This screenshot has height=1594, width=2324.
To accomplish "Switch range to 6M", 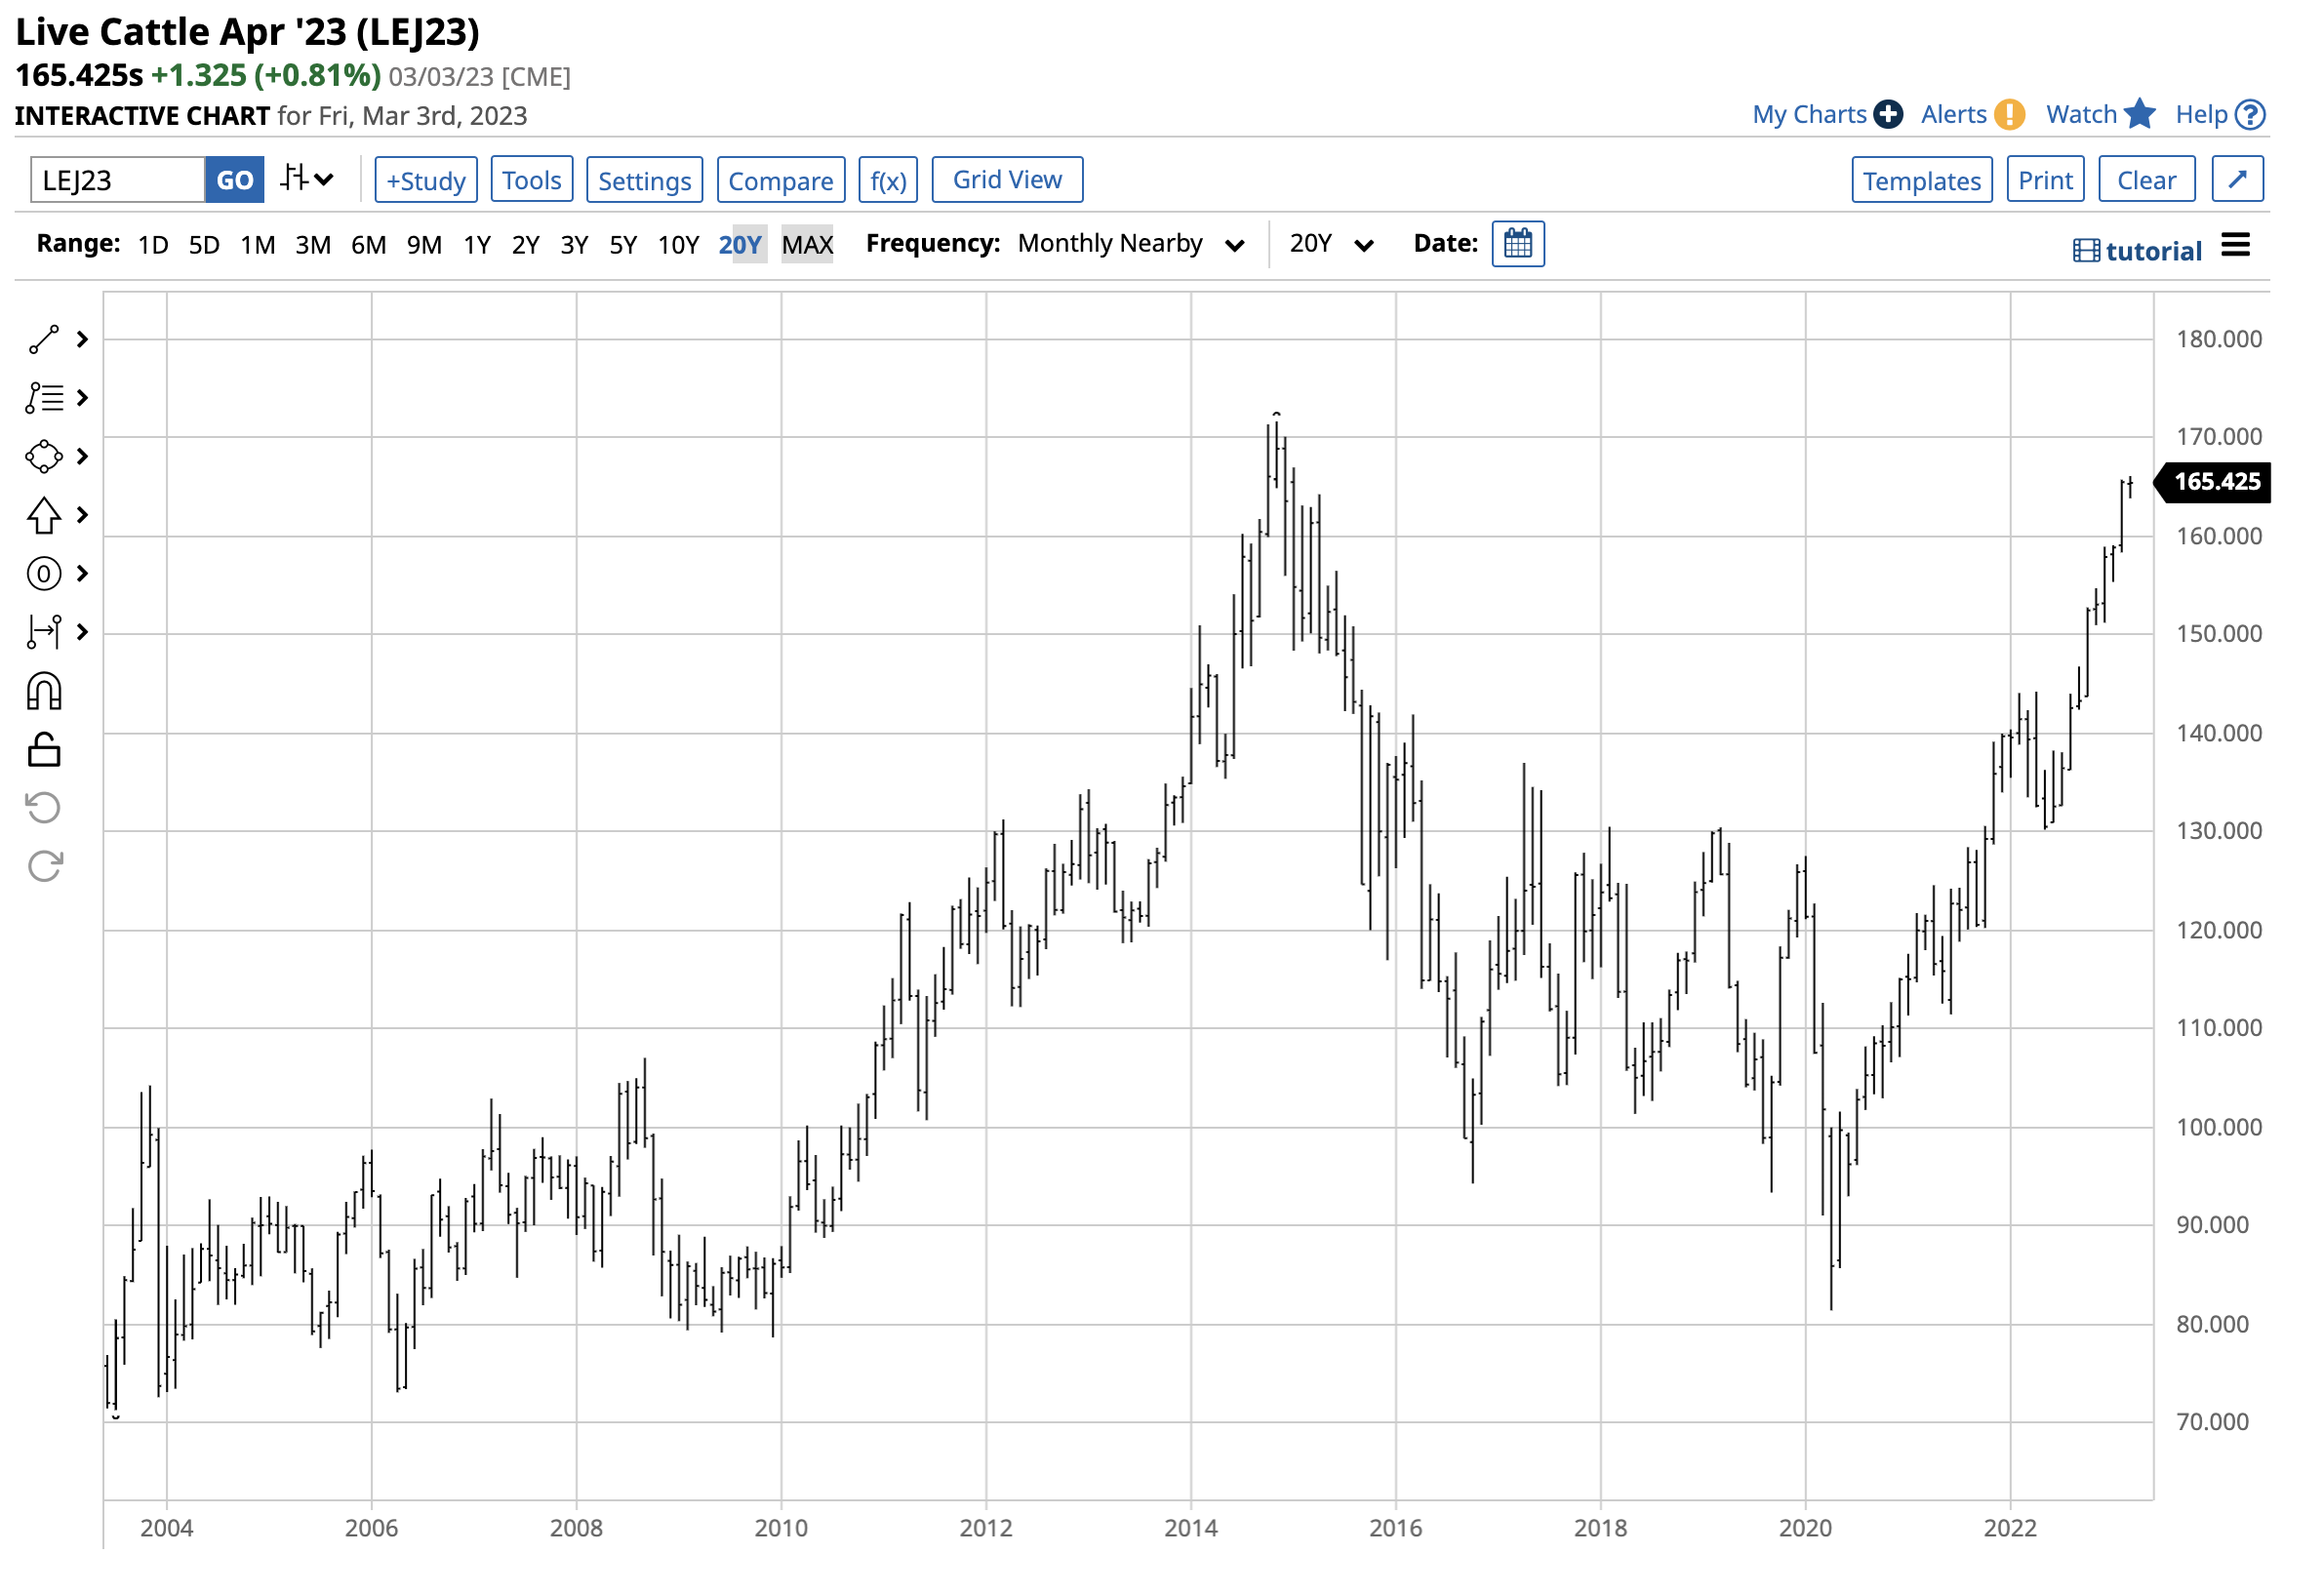I will (x=368, y=245).
